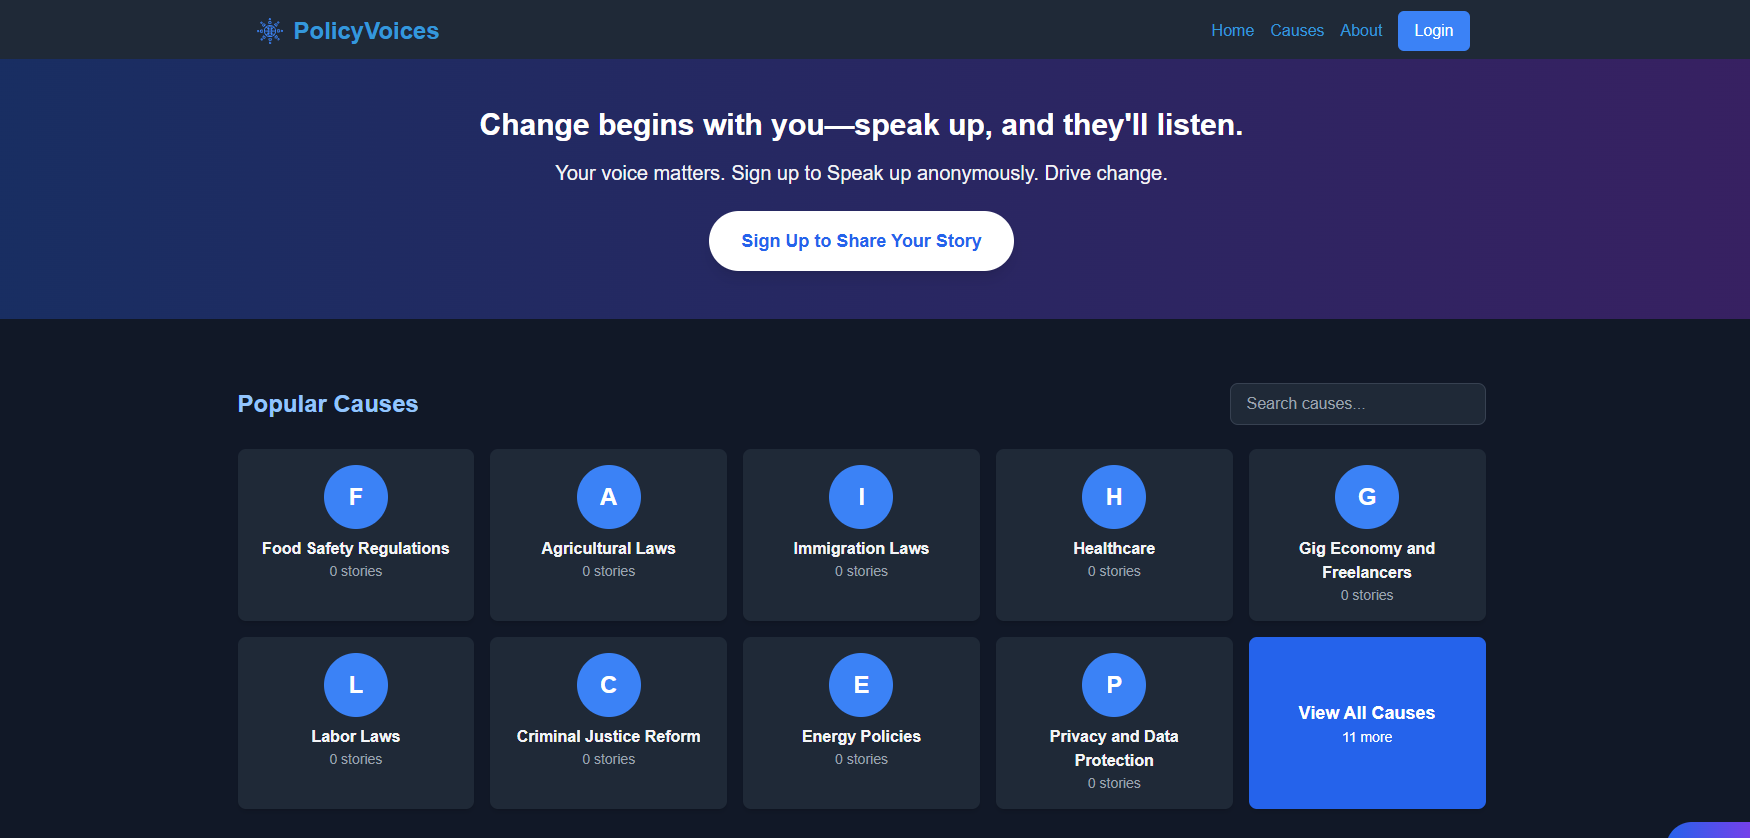The image size is (1750, 838).
Task: Open the Energy Policies cause title
Action: click(x=861, y=737)
